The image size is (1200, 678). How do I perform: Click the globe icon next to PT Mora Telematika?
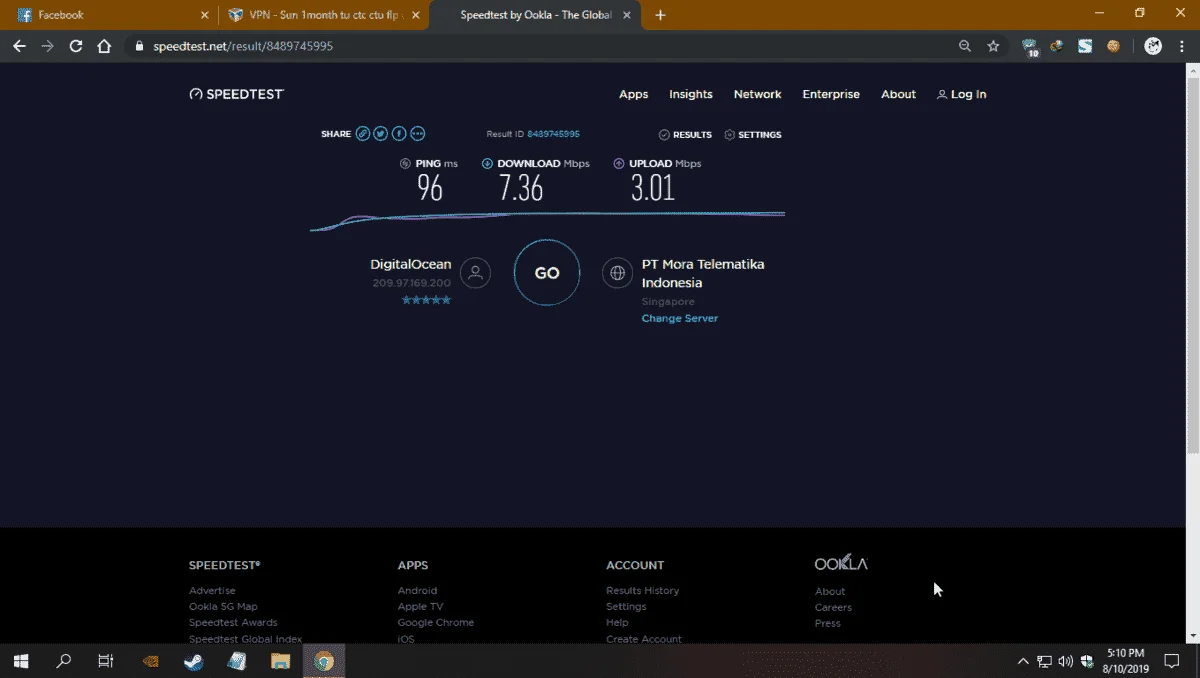pyautogui.click(x=618, y=272)
